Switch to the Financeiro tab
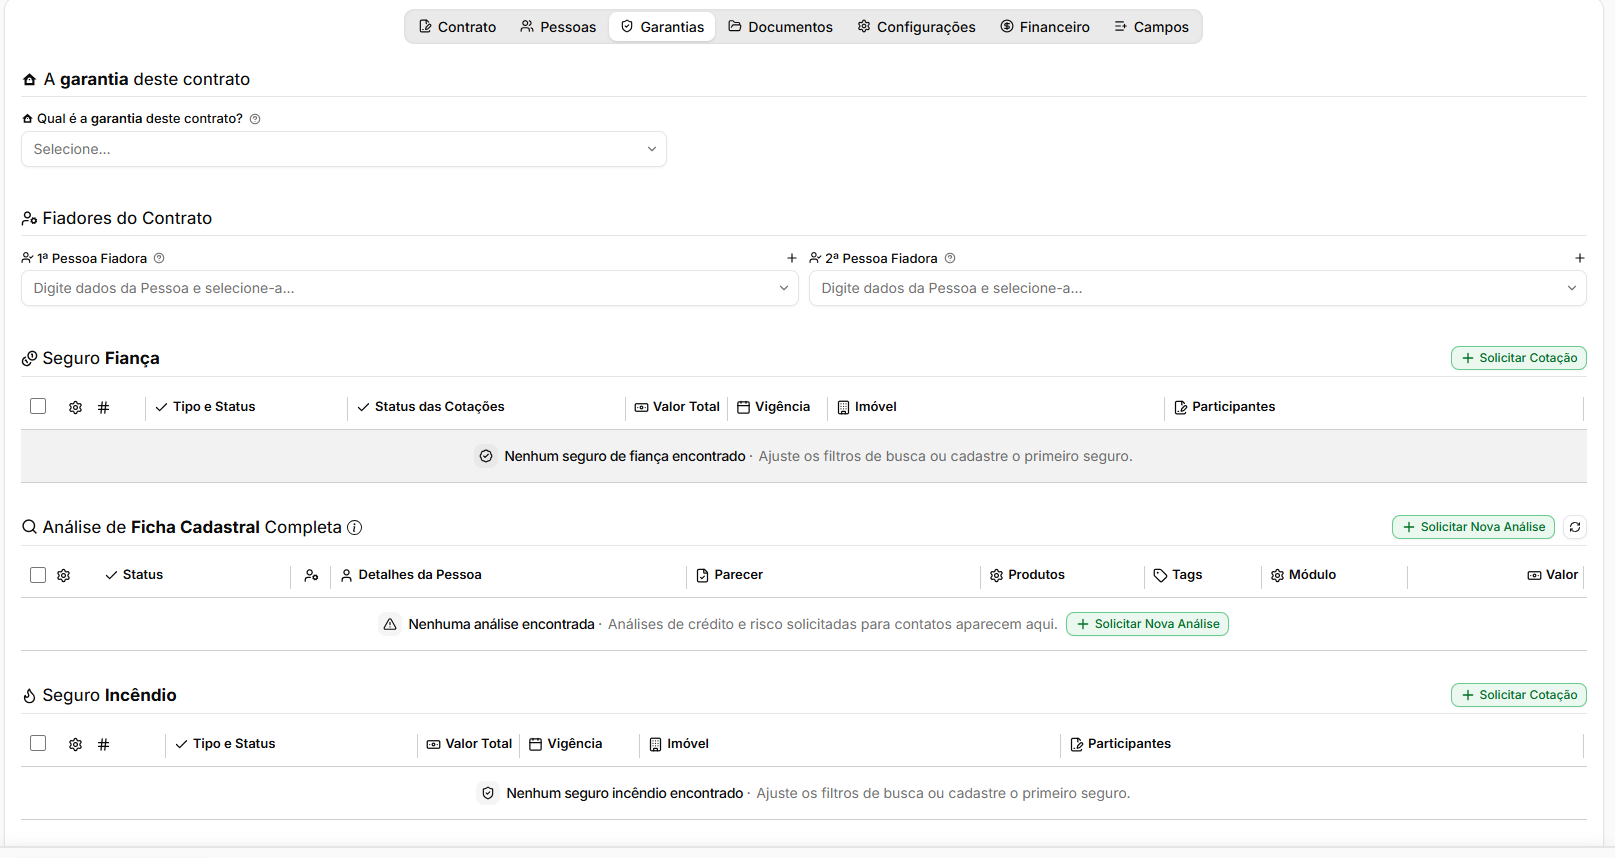 click(x=1045, y=27)
